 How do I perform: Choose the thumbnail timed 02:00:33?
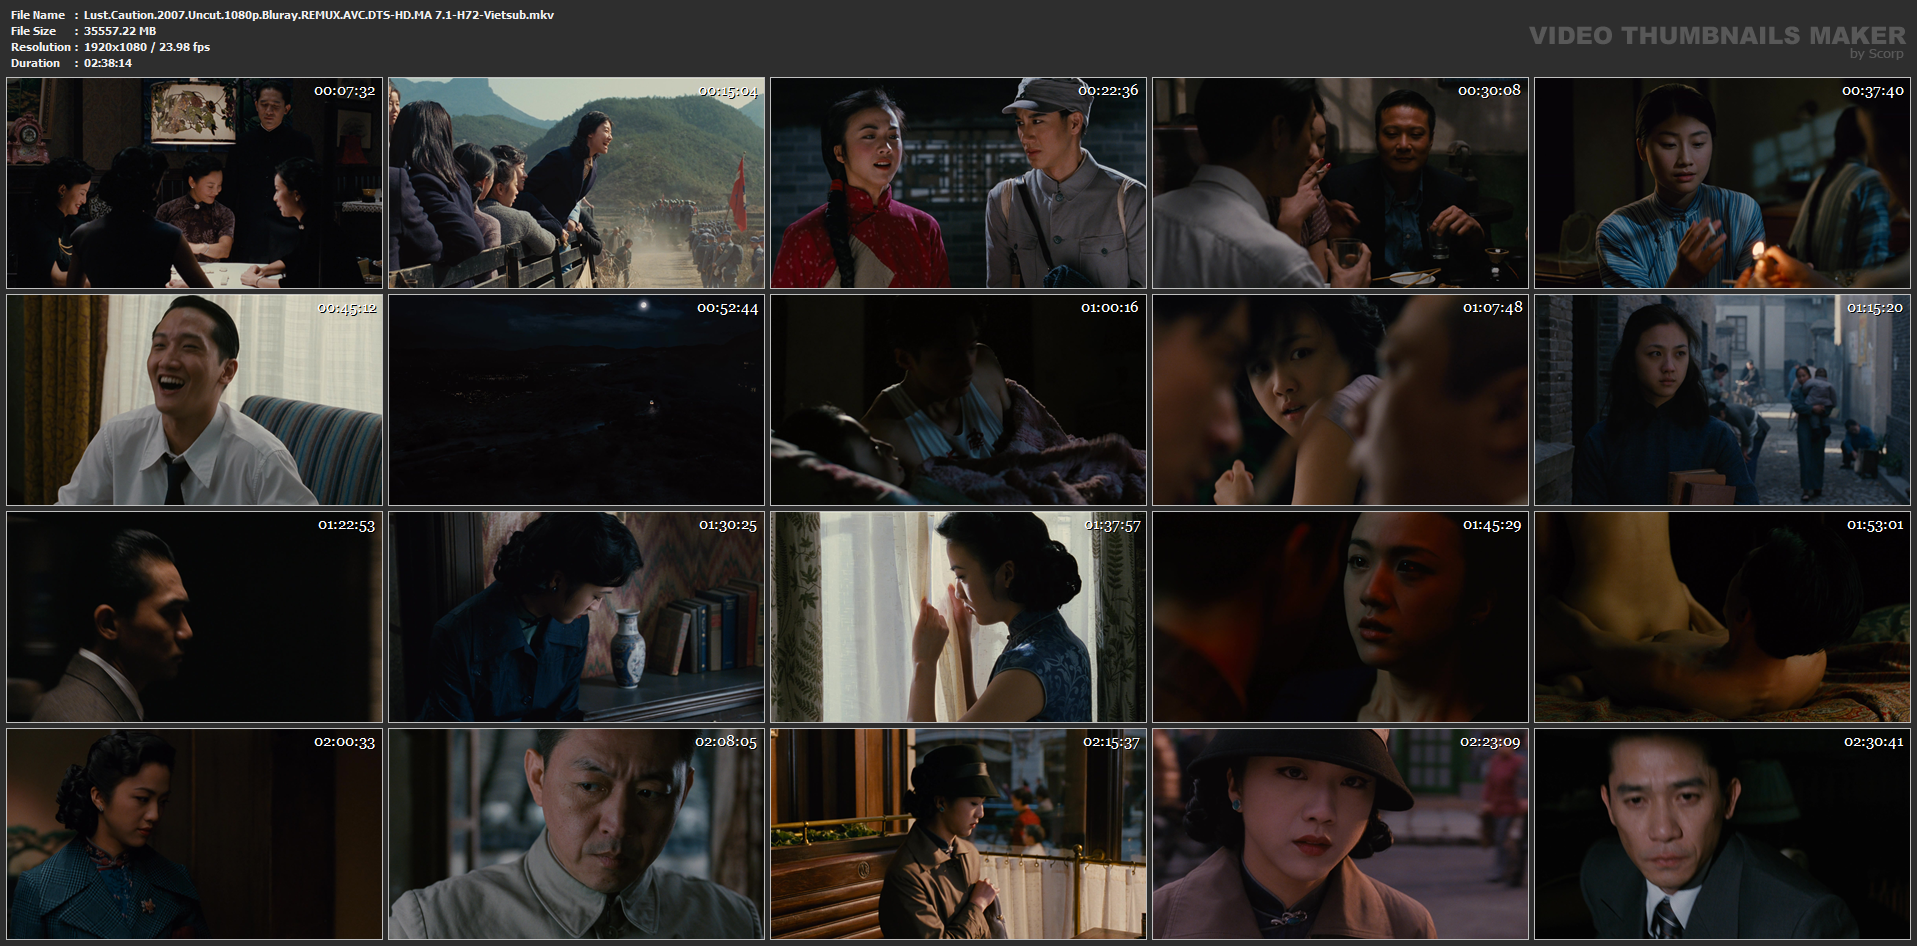(x=194, y=834)
